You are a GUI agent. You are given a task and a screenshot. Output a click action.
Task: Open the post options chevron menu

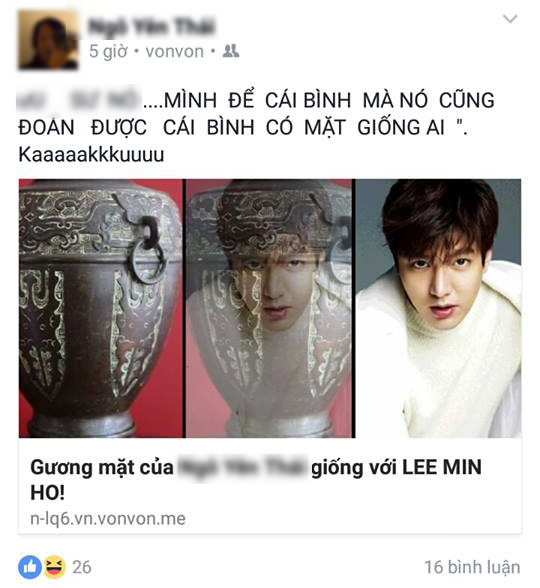tap(510, 18)
